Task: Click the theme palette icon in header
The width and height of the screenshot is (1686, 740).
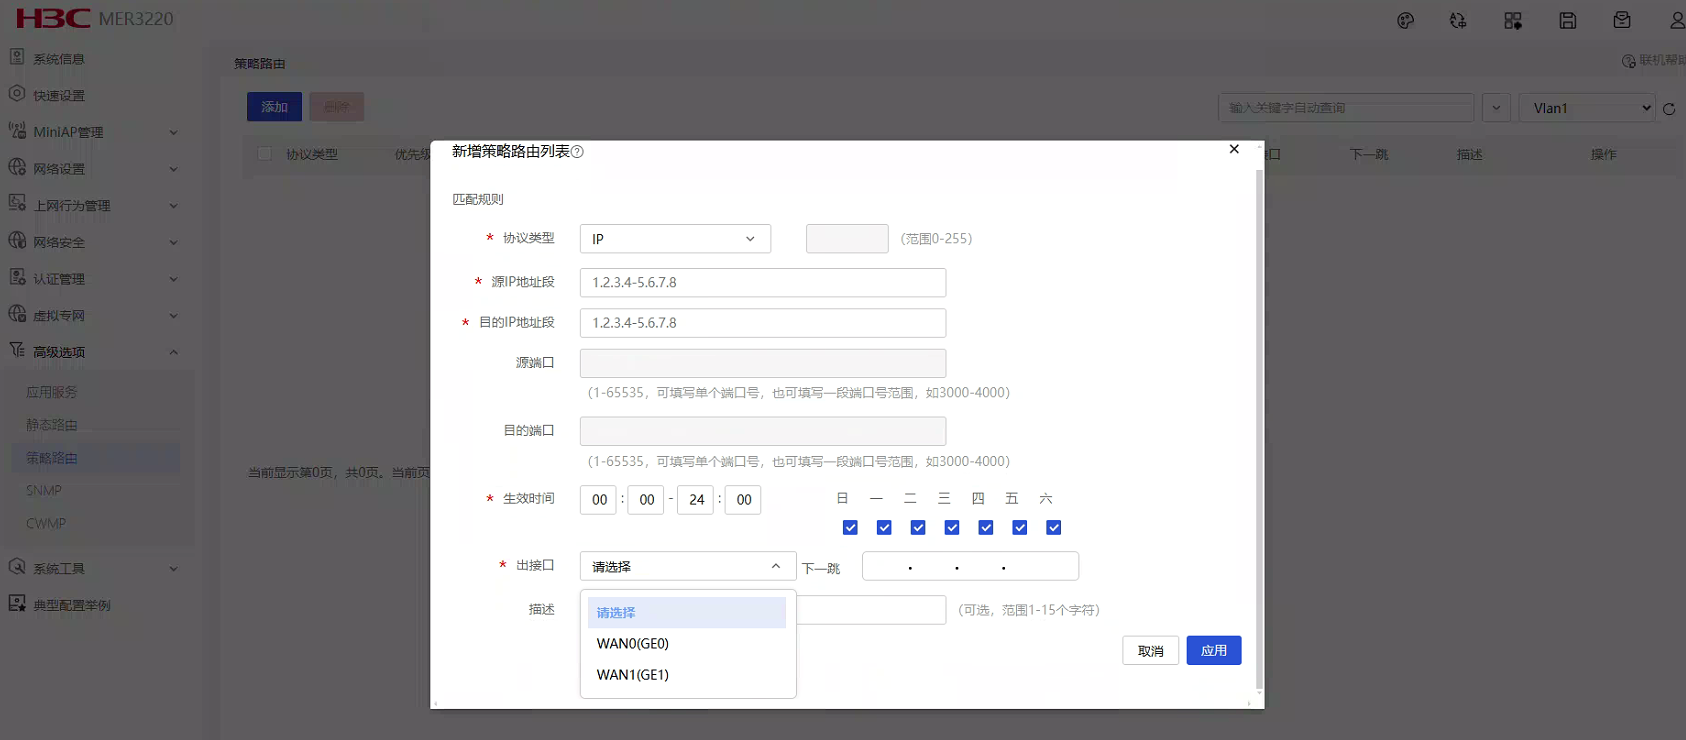Action: coord(1405,21)
